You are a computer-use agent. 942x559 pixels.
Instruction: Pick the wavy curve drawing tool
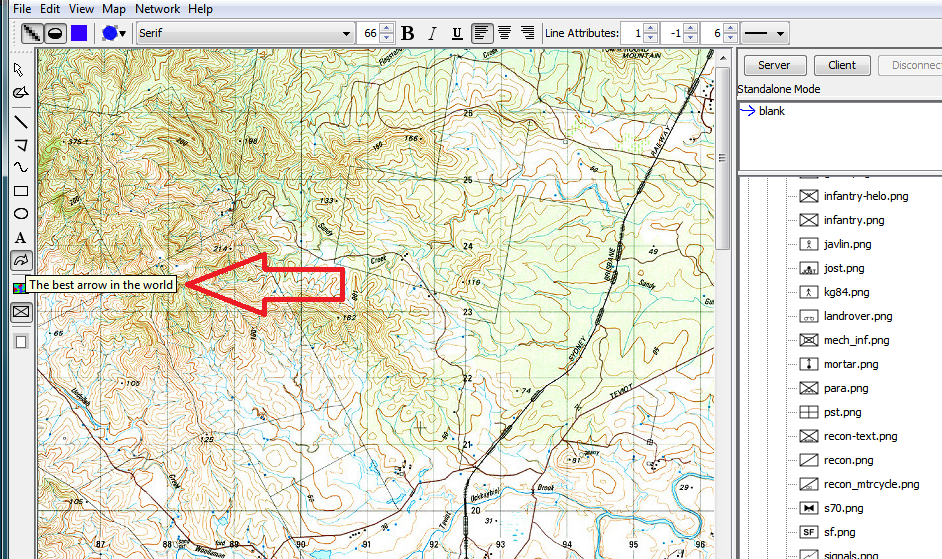coord(20,167)
